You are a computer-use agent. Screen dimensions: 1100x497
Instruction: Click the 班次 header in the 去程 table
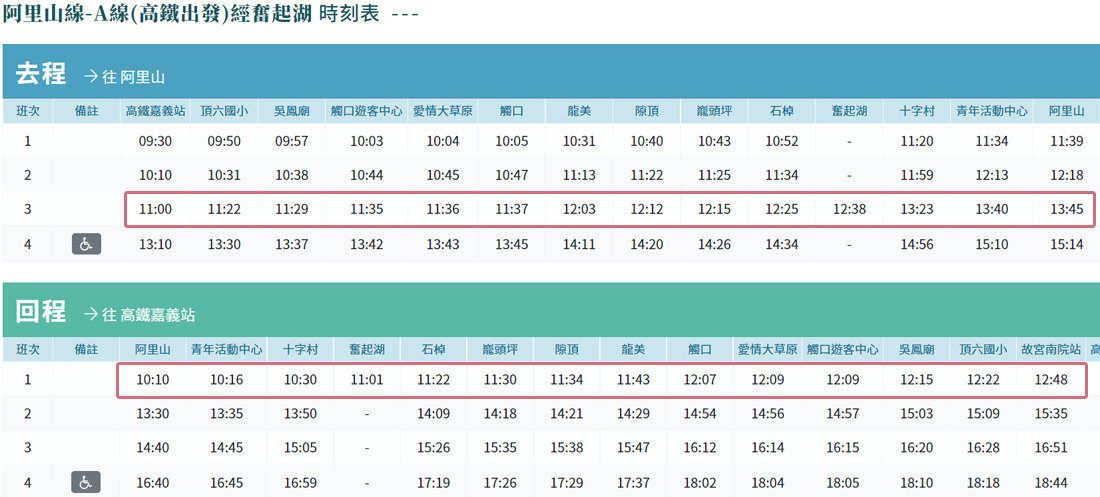coord(28,111)
